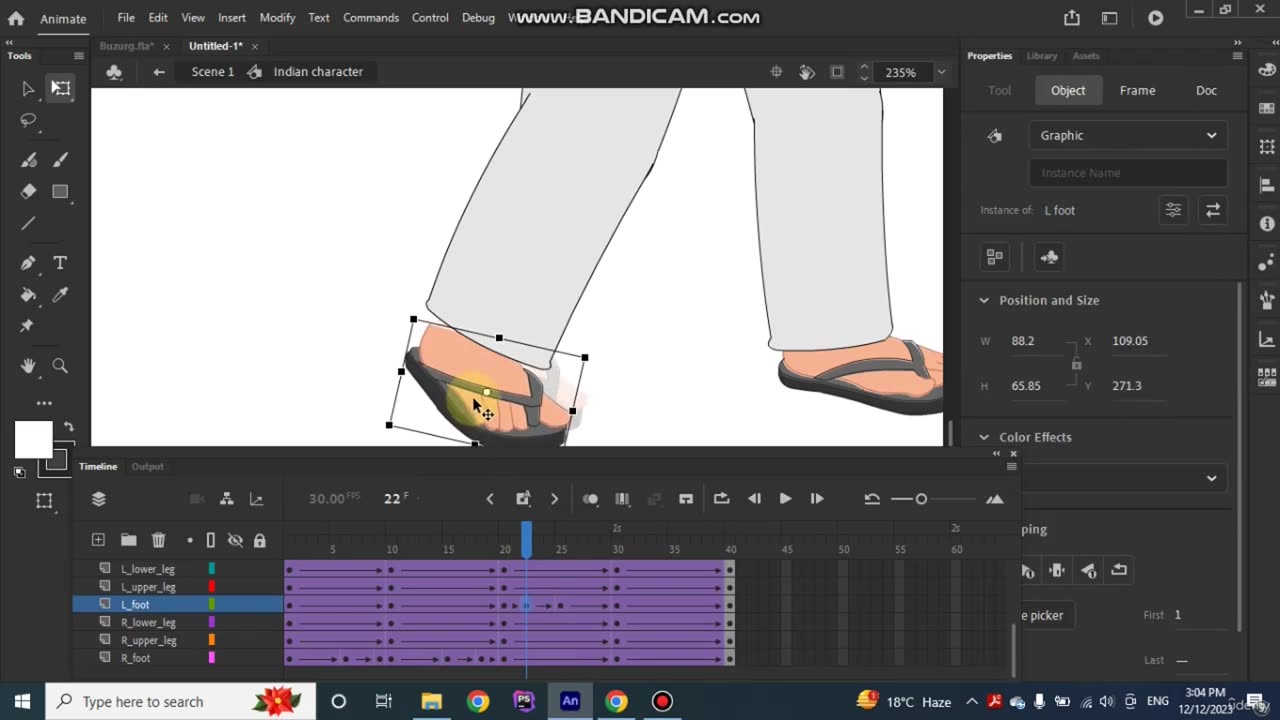Adjust the timeline zoom slider

921,499
